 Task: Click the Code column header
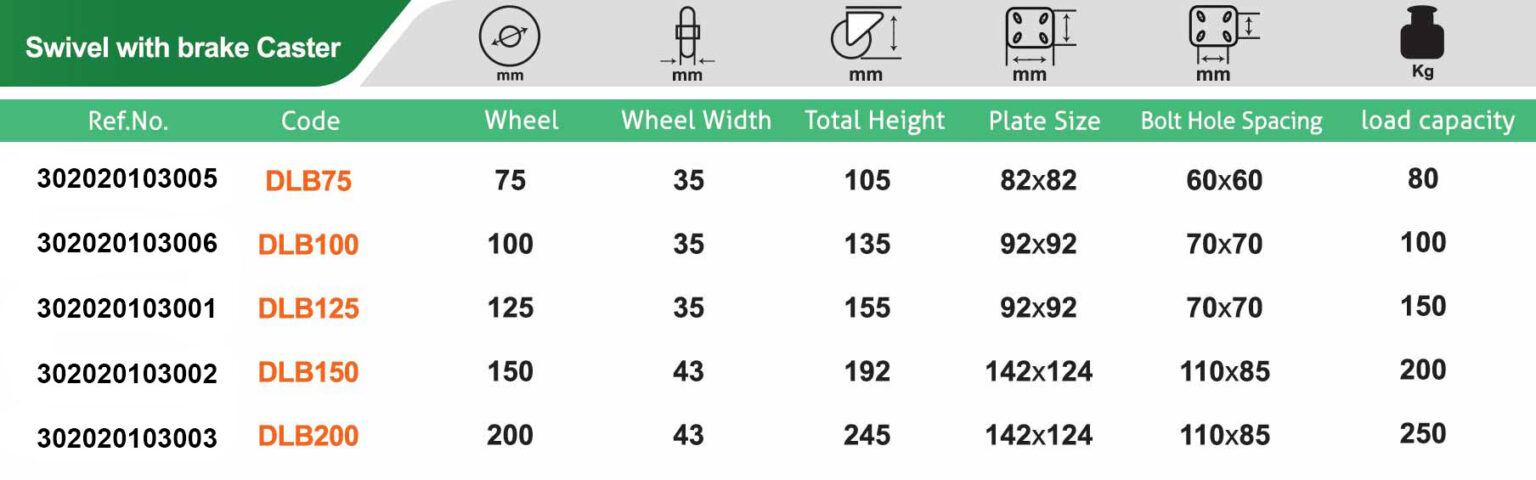(310, 121)
